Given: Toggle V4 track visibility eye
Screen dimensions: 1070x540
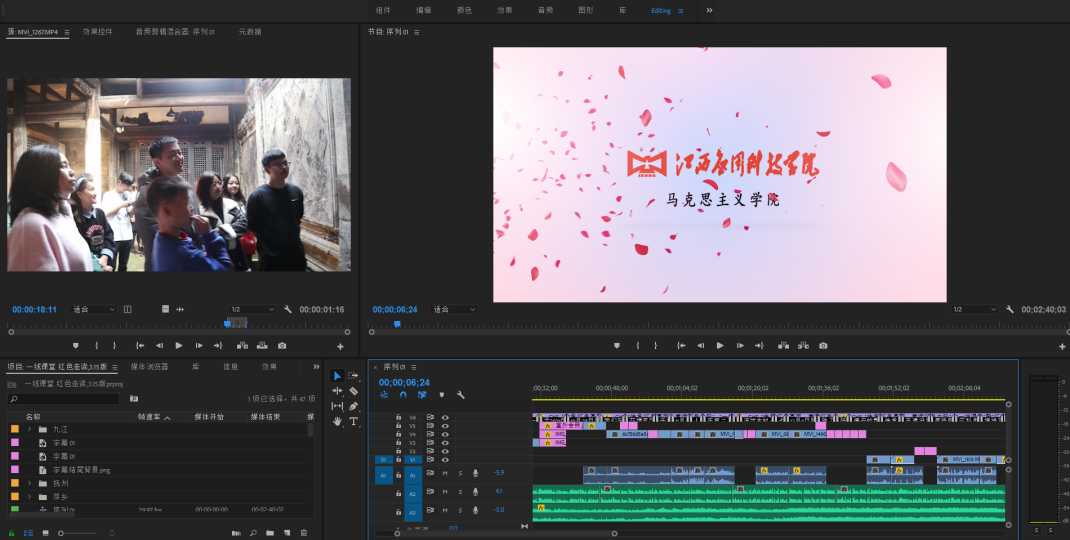Looking at the screenshot, I should 445,434.
